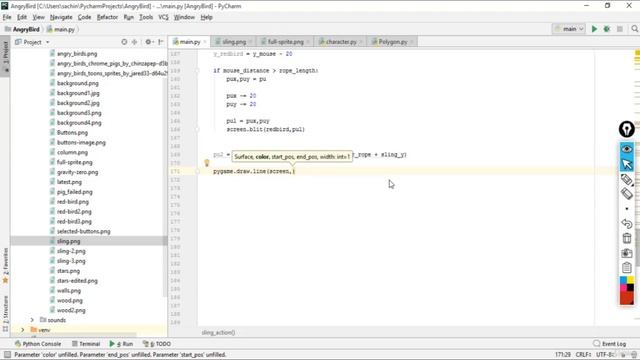This screenshot has width=640, height=360.
Task: Open the clipboard board icon
Action: (x=627, y=268)
